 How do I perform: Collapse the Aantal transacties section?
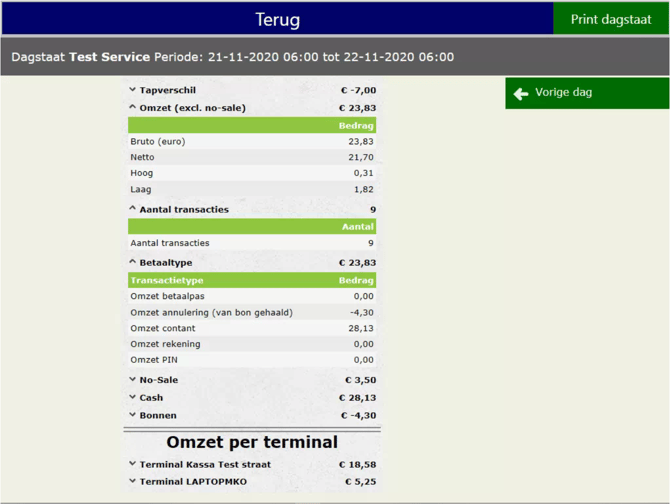pos(133,209)
